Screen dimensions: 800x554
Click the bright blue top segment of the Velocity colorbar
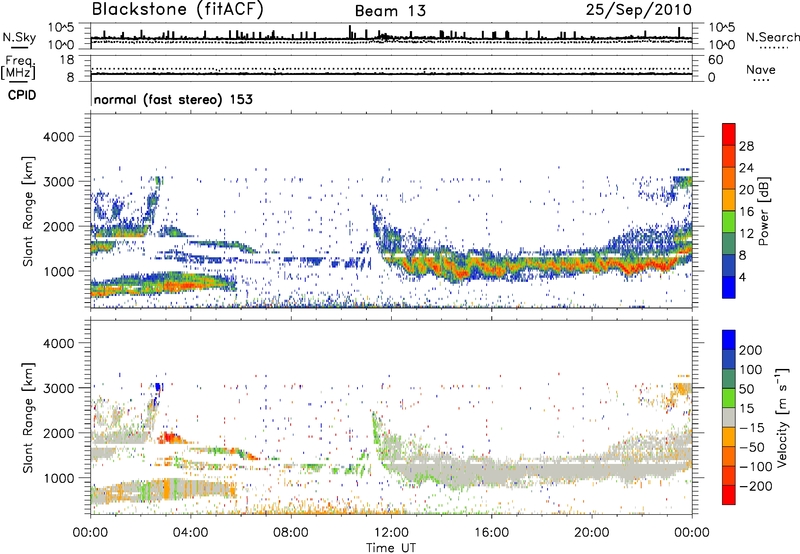(x=729, y=340)
